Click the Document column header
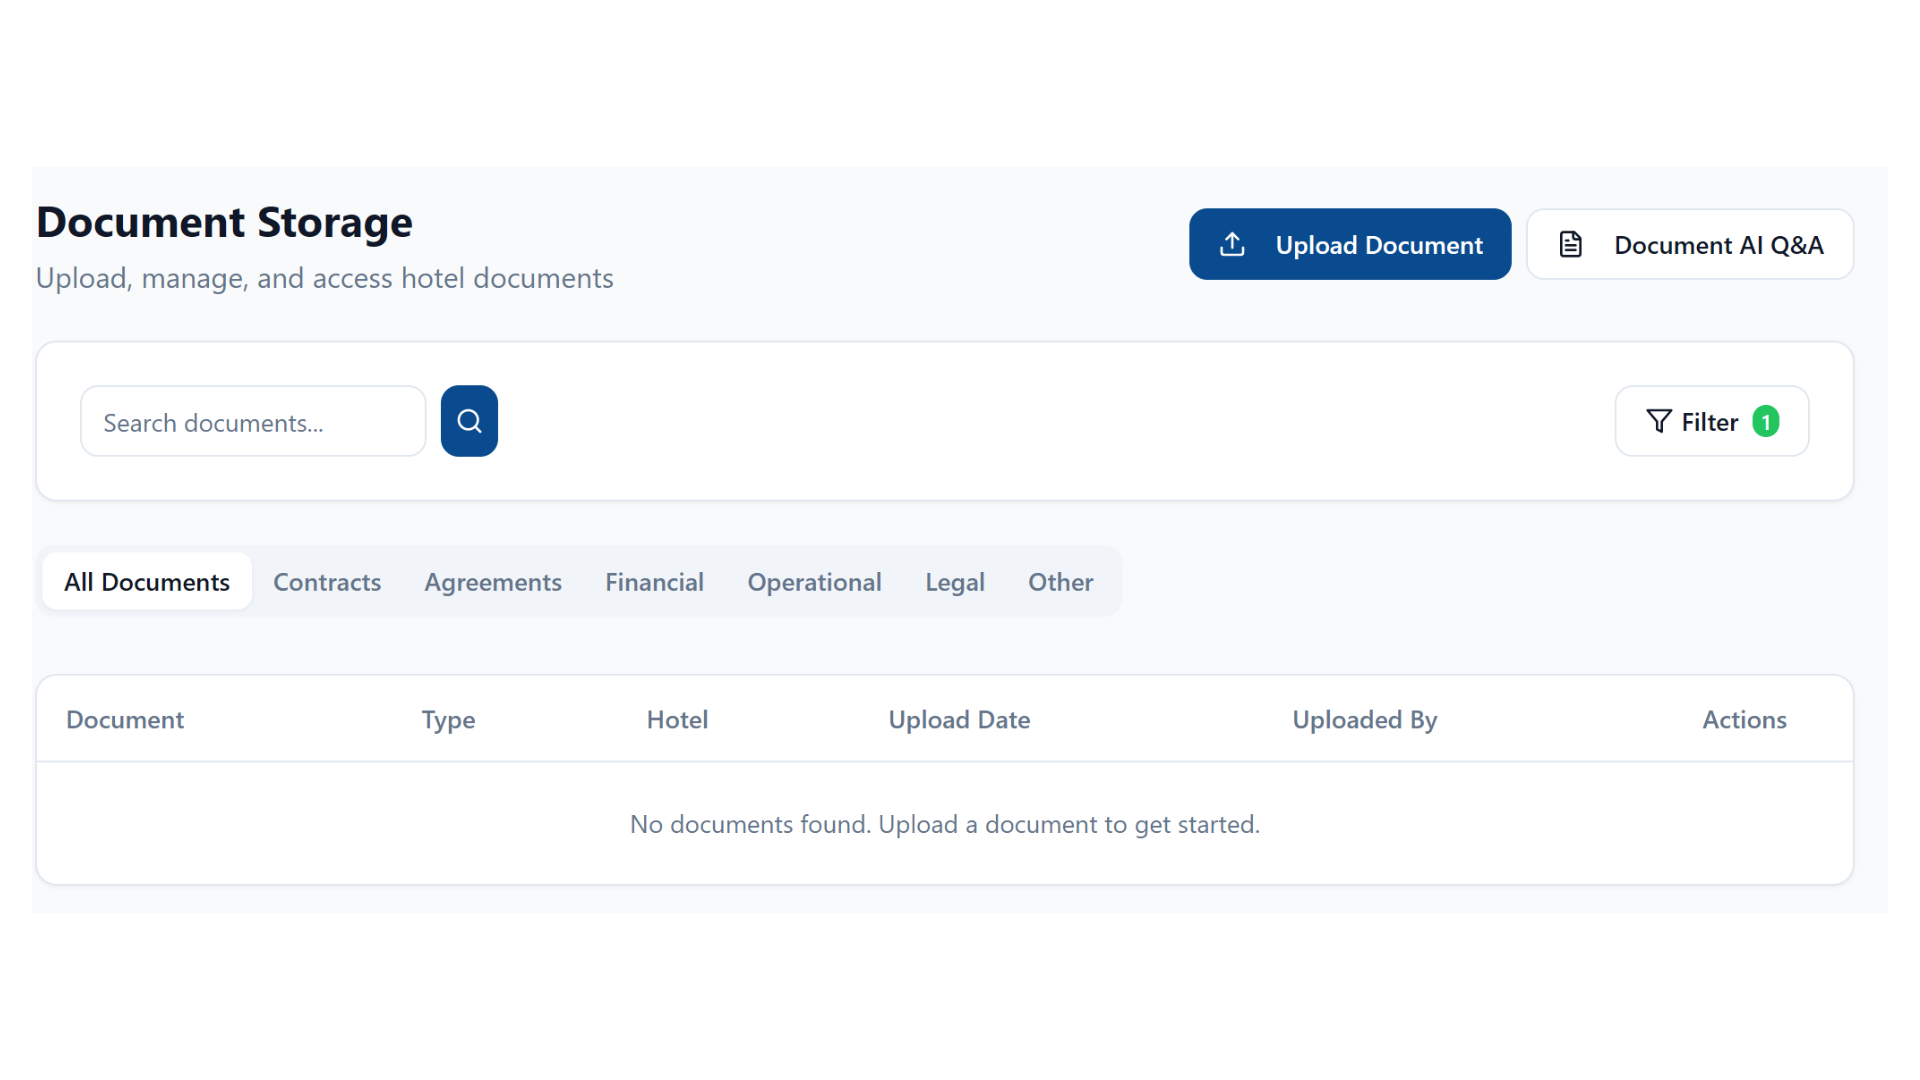This screenshot has width=1920, height=1080. coord(125,720)
